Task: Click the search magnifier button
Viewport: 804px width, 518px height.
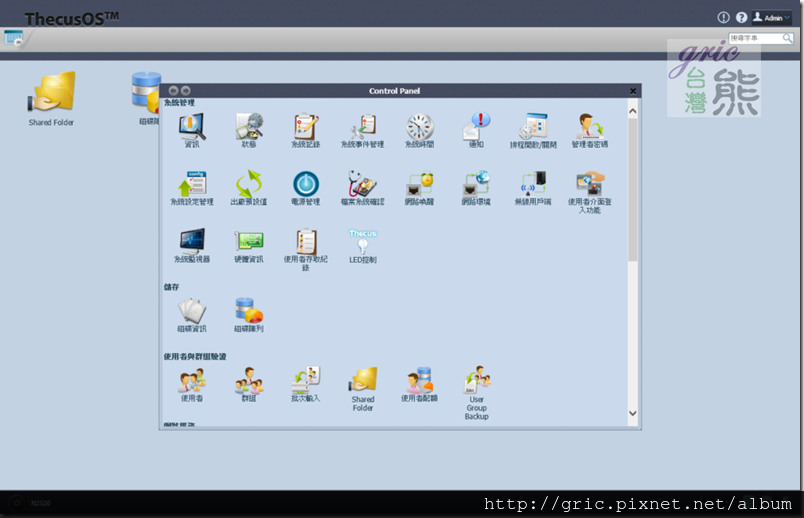Action: pyautogui.click(x=787, y=38)
